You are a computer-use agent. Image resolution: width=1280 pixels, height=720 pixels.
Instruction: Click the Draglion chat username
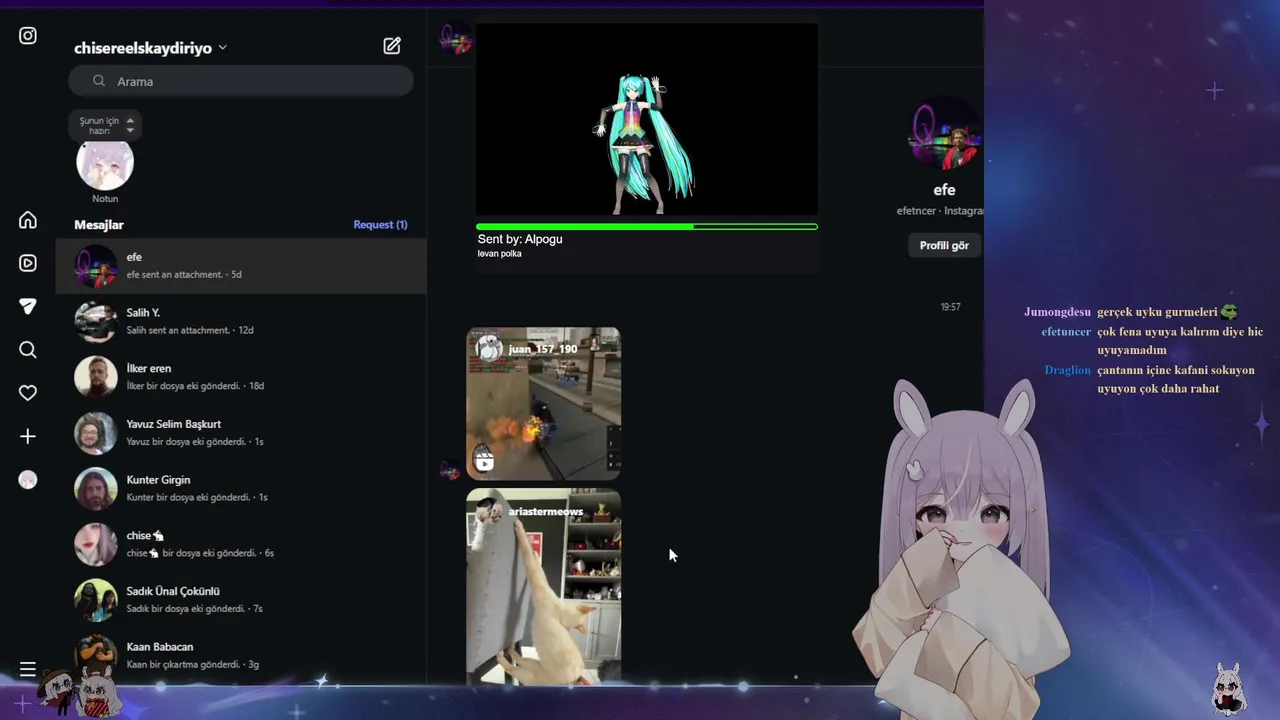pos(1067,370)
